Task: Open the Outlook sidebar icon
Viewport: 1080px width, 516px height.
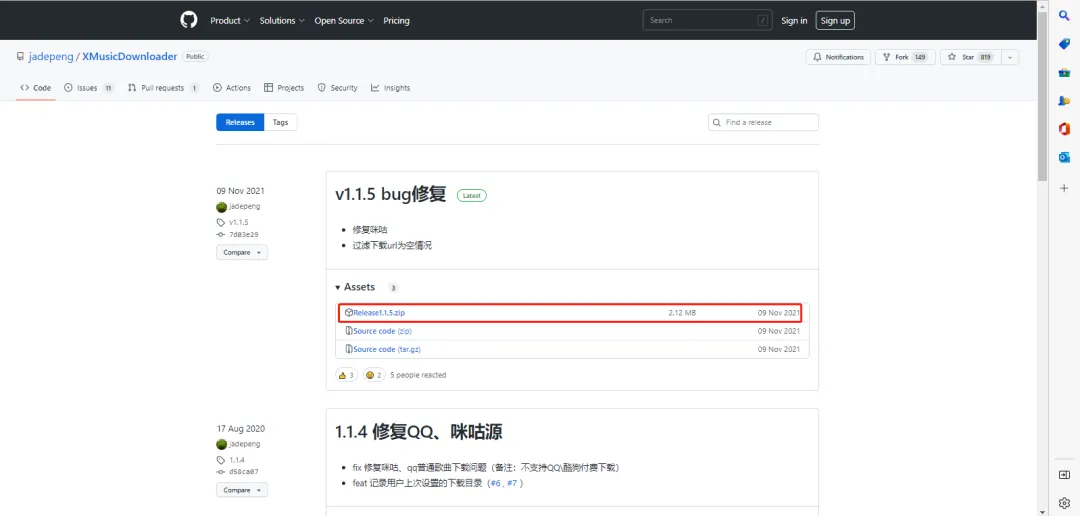Action: (x=1064, y=157)
